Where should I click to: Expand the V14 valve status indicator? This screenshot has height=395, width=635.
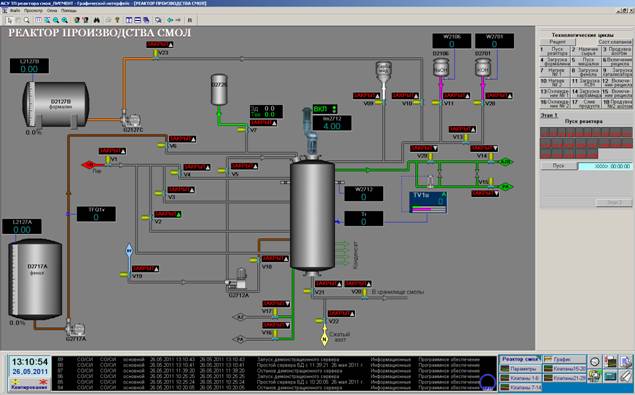[x=484, y=149]
